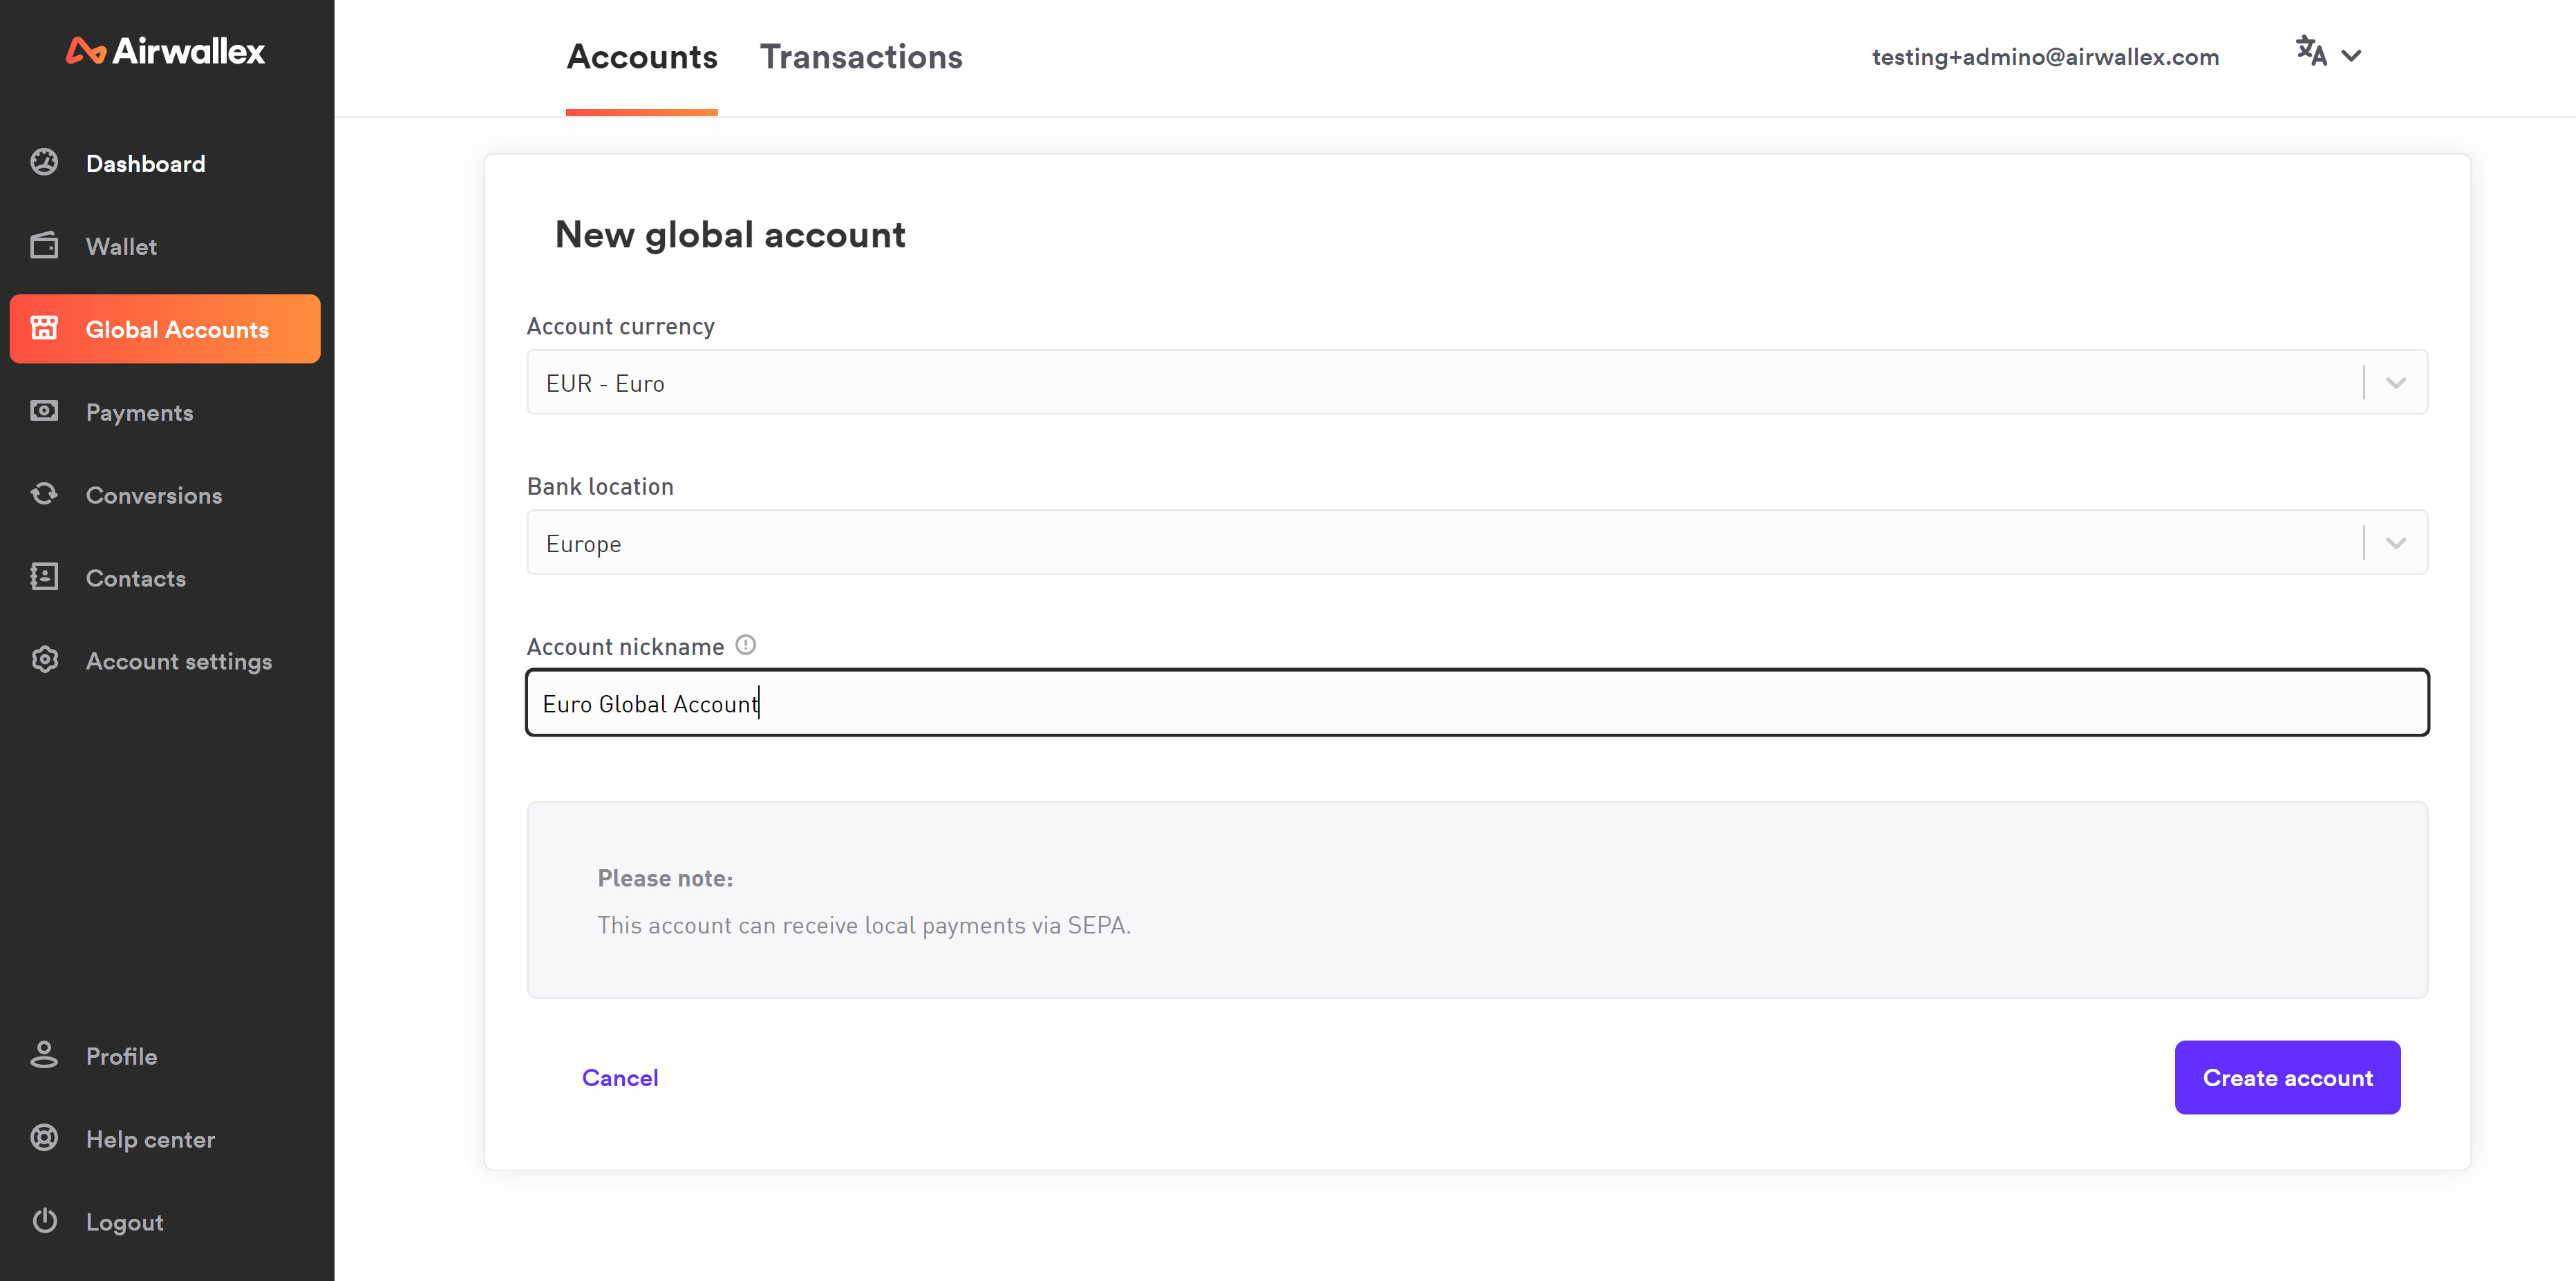Open Wallet via its sidebar icon
The height and width of the screenshot is (1281, 2576).
[44, 245]
